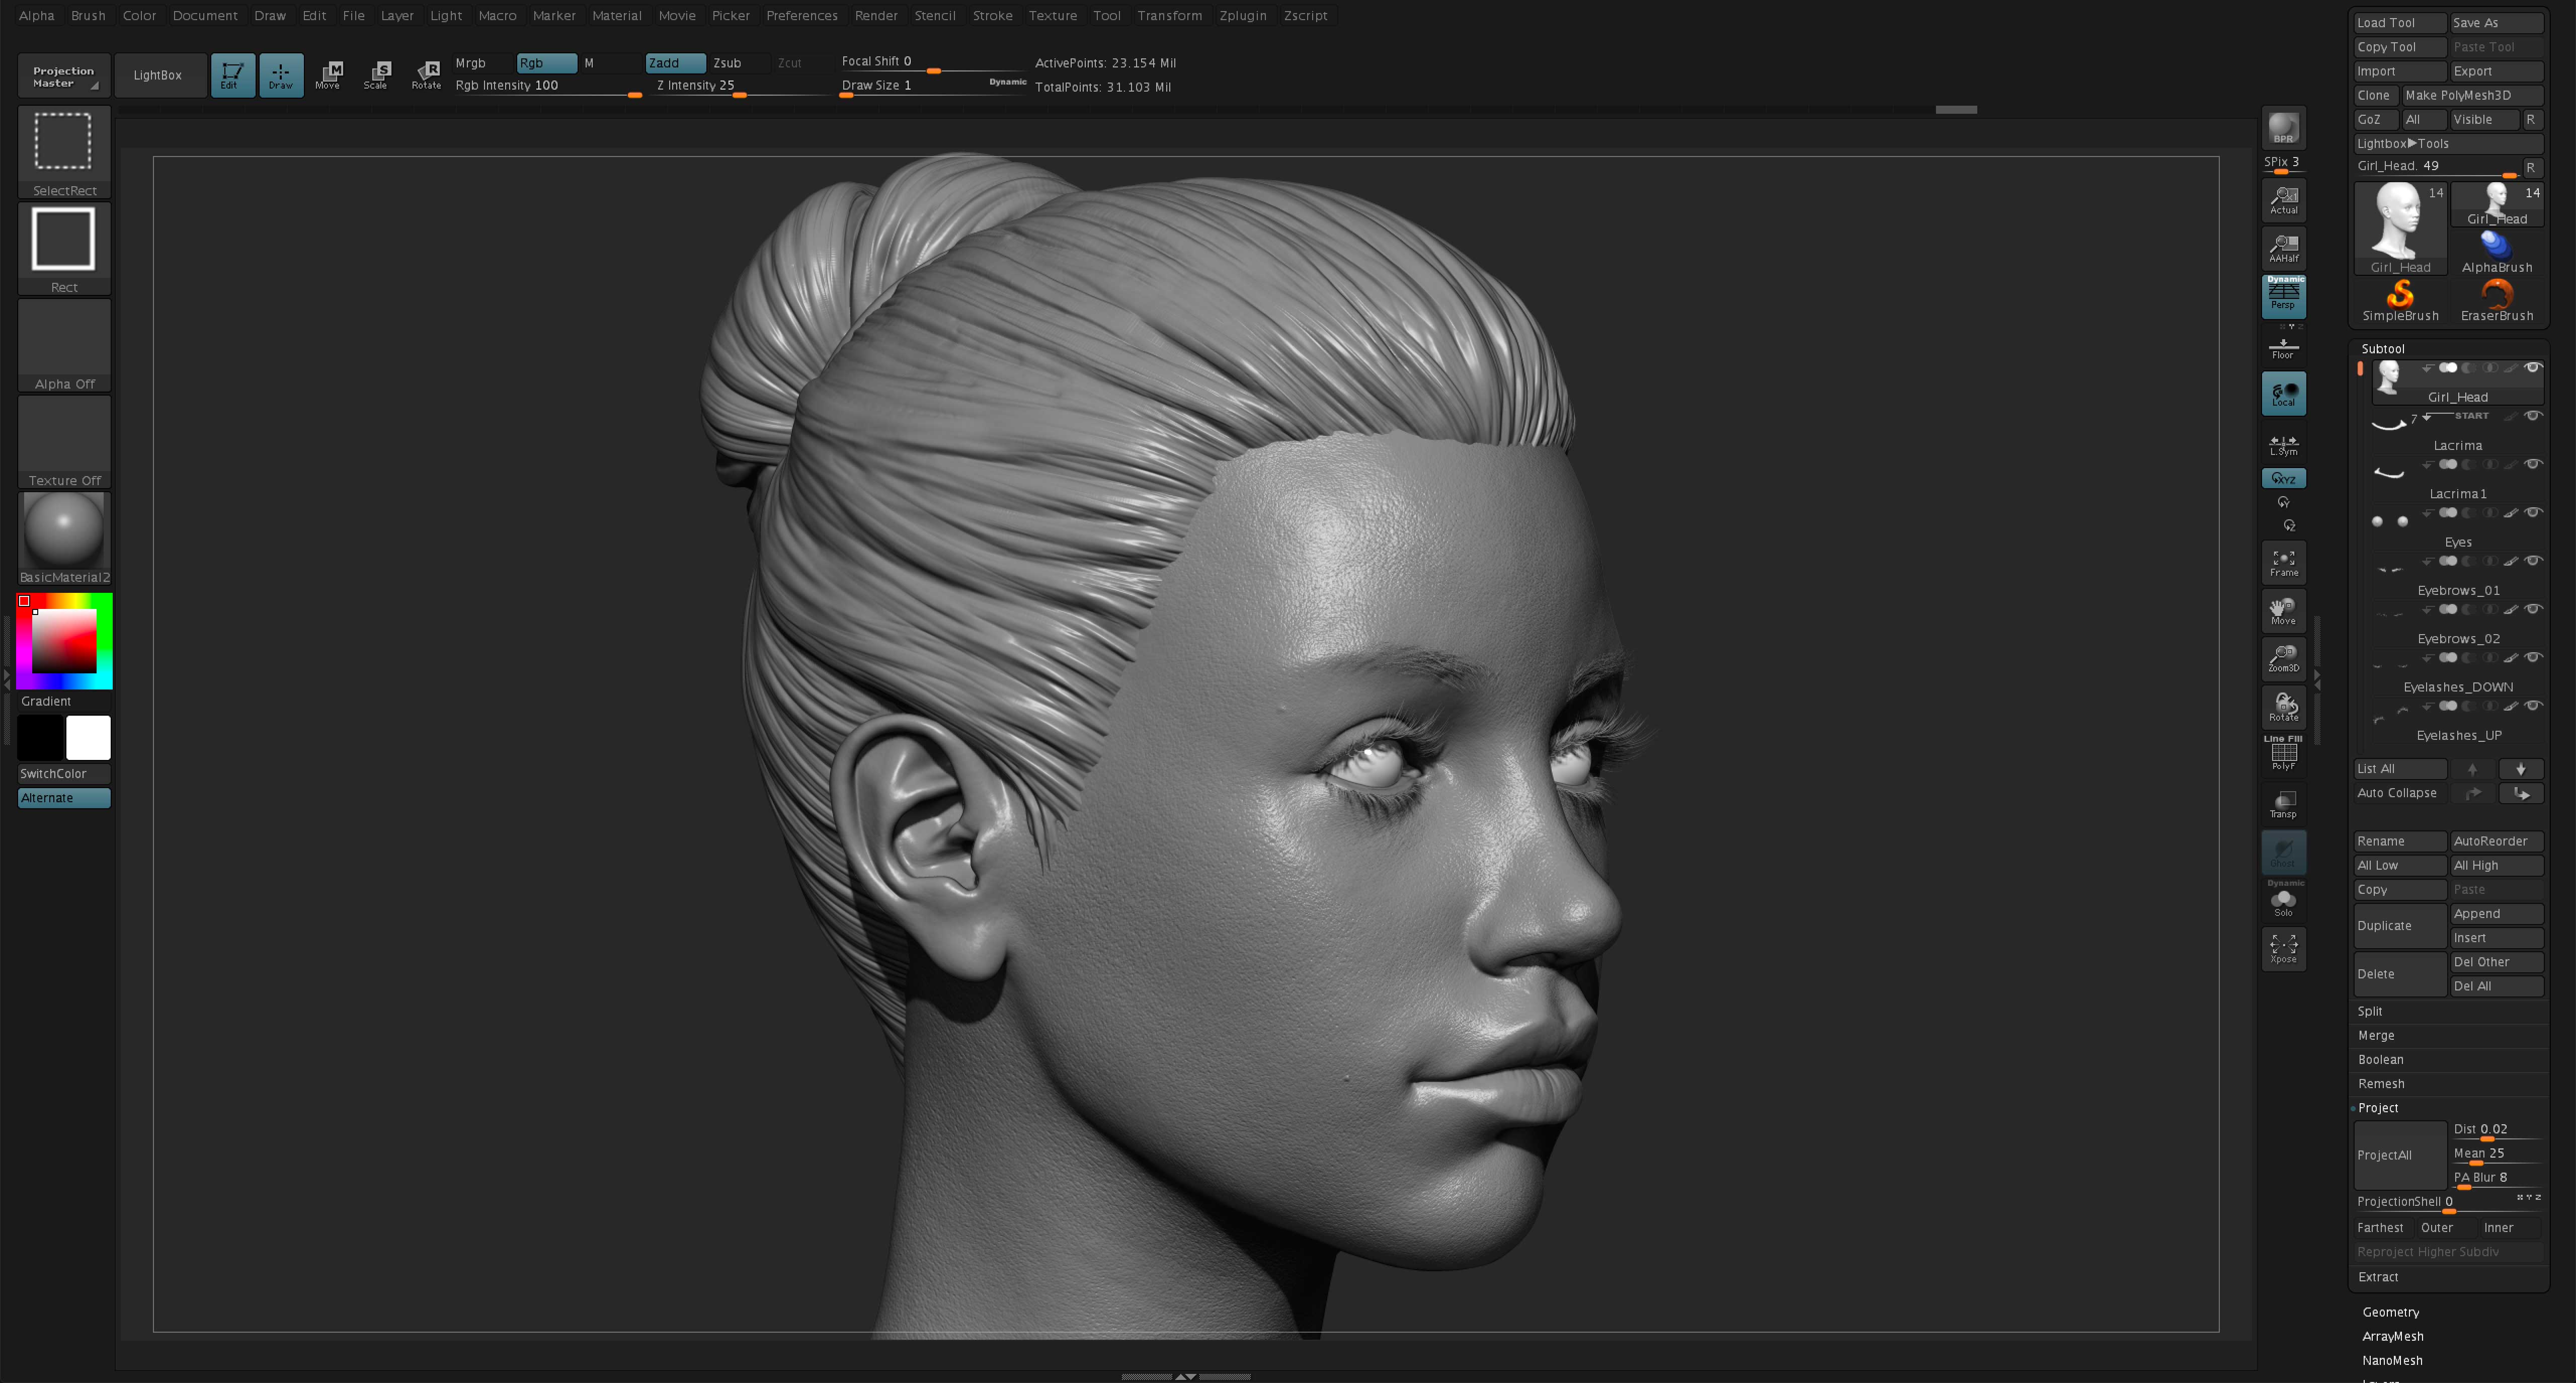Image resolution: width=2576 pixels, height=1383 pixels.
Task: Open BasicMaterial2 material picker
Action: click(64, 538)
